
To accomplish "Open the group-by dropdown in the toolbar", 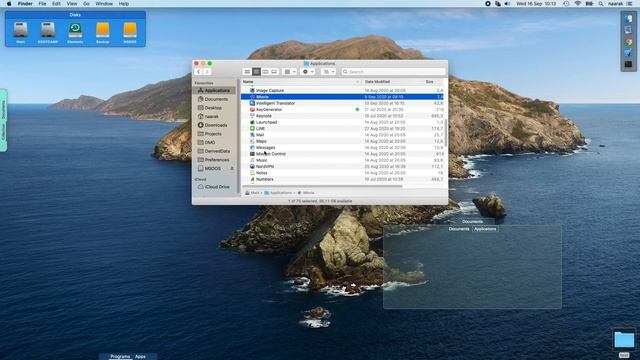I will coord(289,72).
